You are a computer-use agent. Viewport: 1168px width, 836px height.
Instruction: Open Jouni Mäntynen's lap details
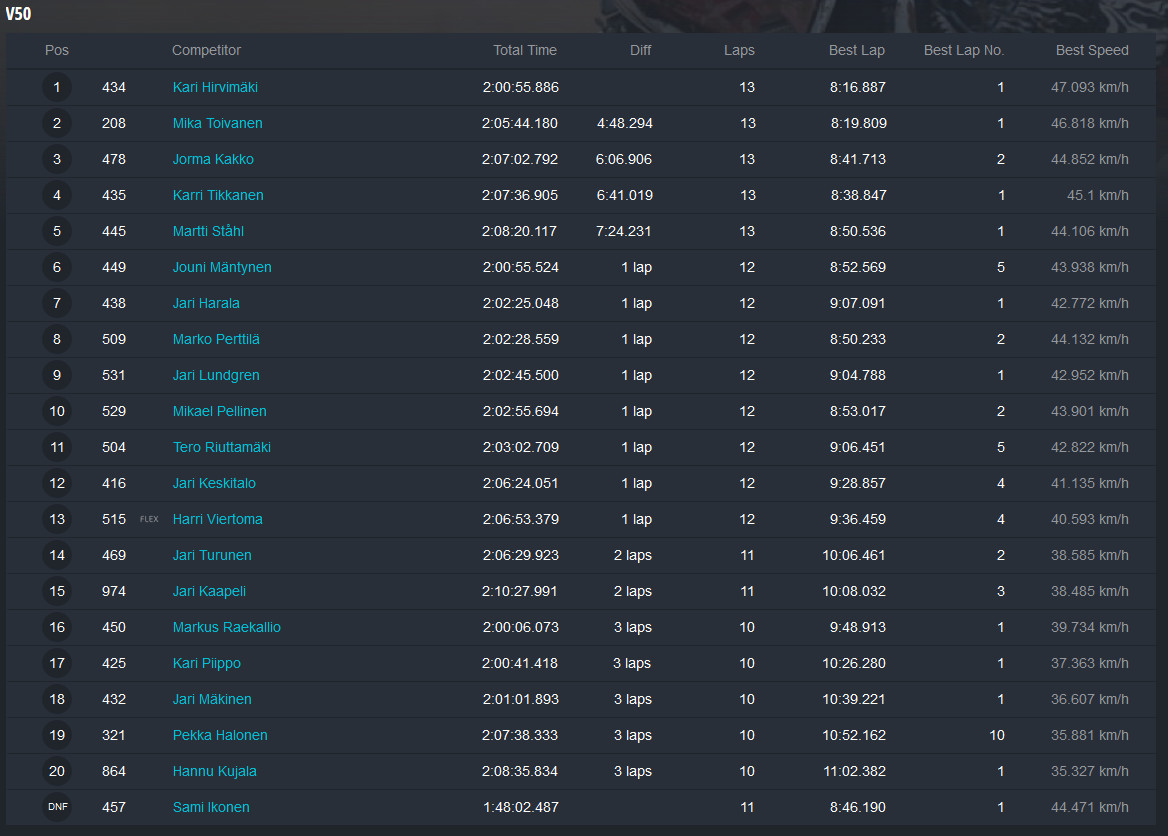click(x=222, y=267)
